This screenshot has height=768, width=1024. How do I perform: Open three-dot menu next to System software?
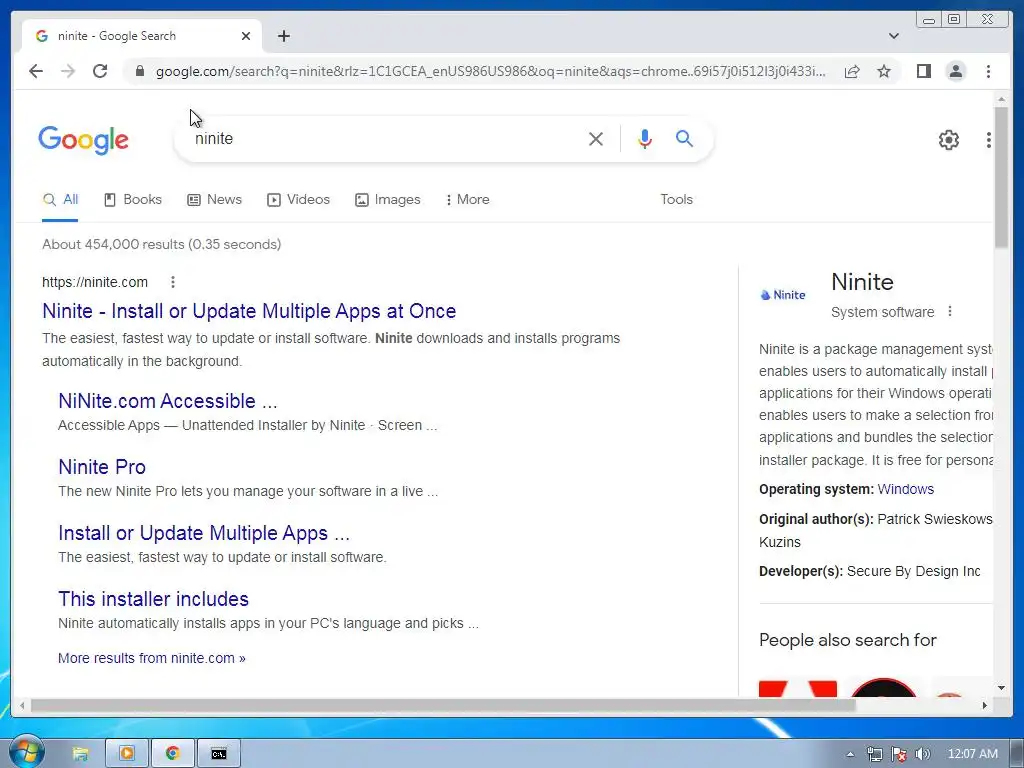click(x=950, y=312)
